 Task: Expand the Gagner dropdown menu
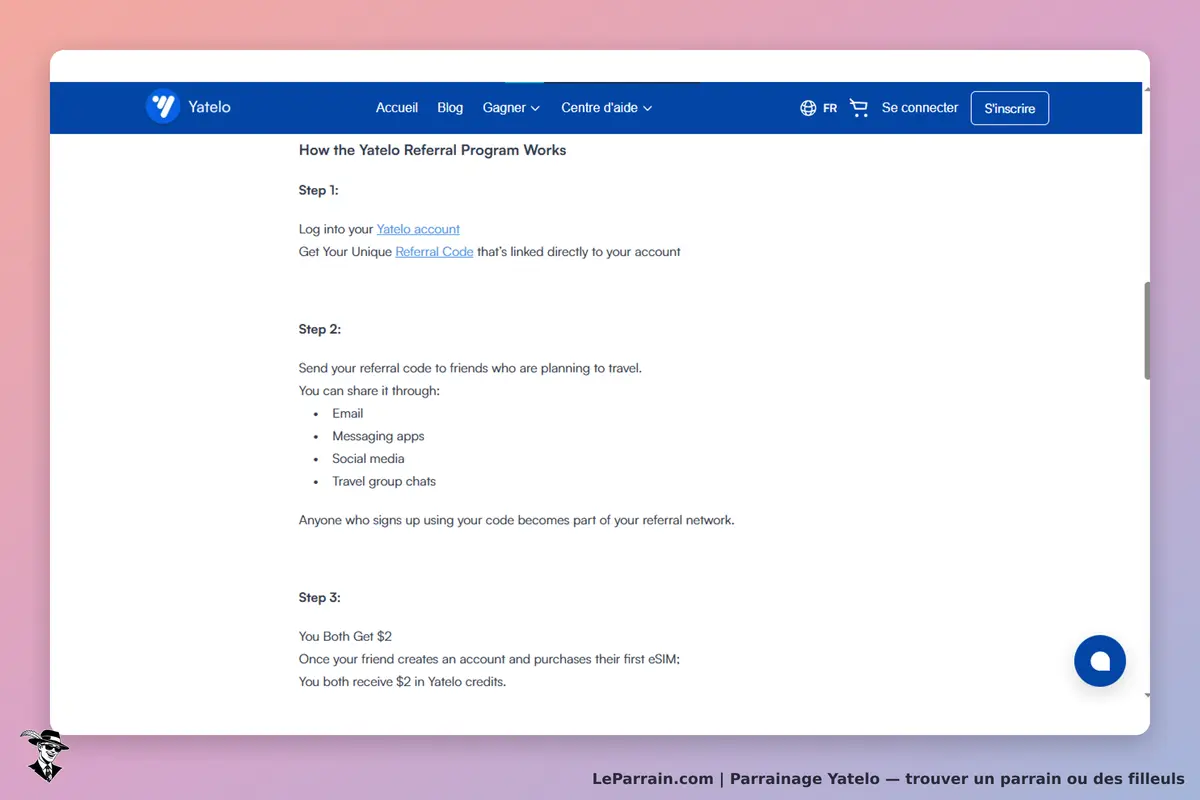[x=511, y=108]
